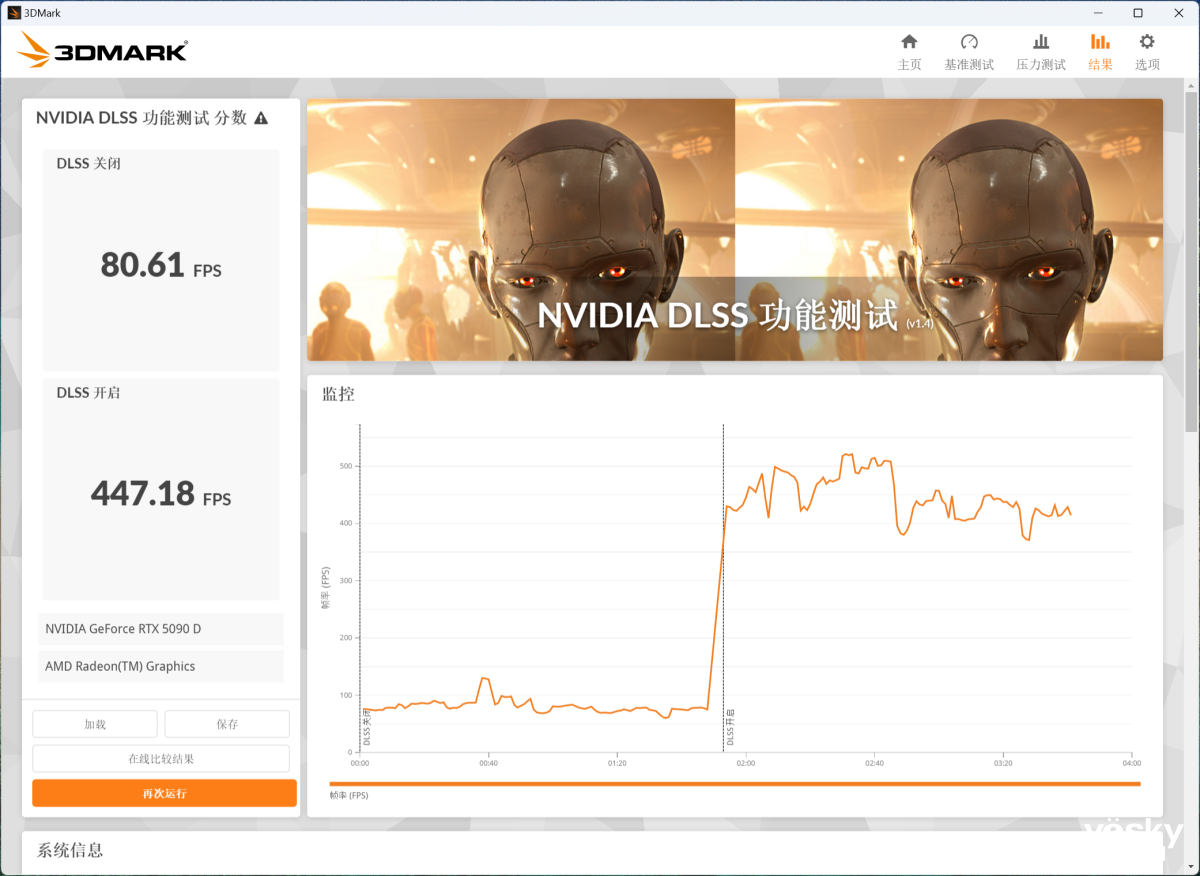This screenshot has width=1200, height=876.
Task: Click the DLSS 开启 dashed marker on chart
Action: coord(723,590)
